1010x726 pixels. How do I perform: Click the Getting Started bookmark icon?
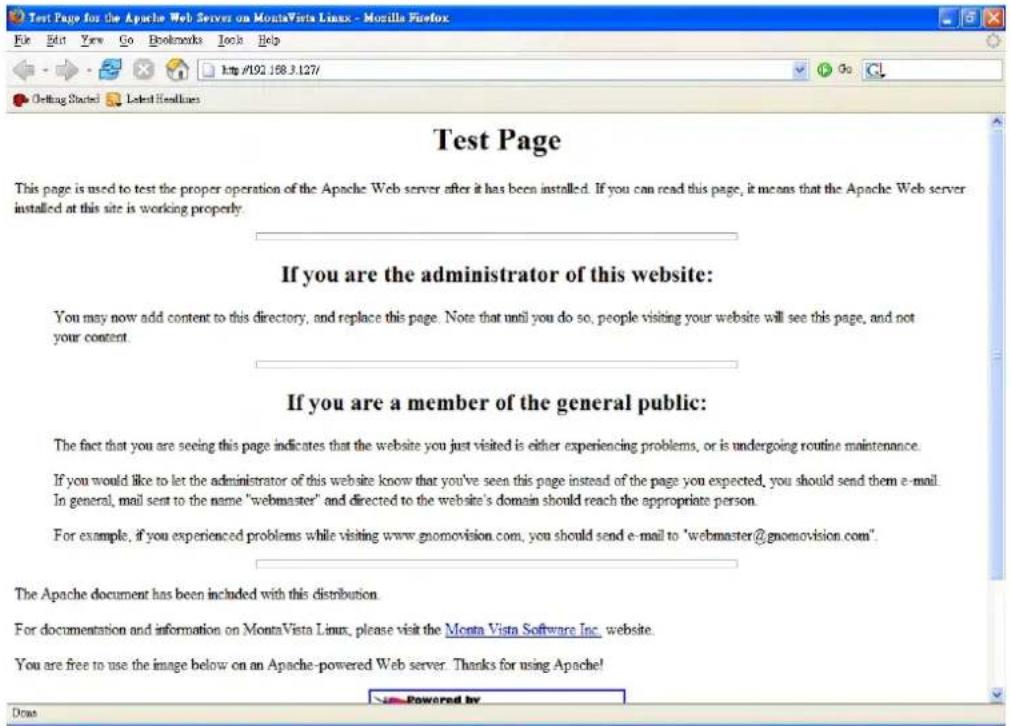point(20,100)
